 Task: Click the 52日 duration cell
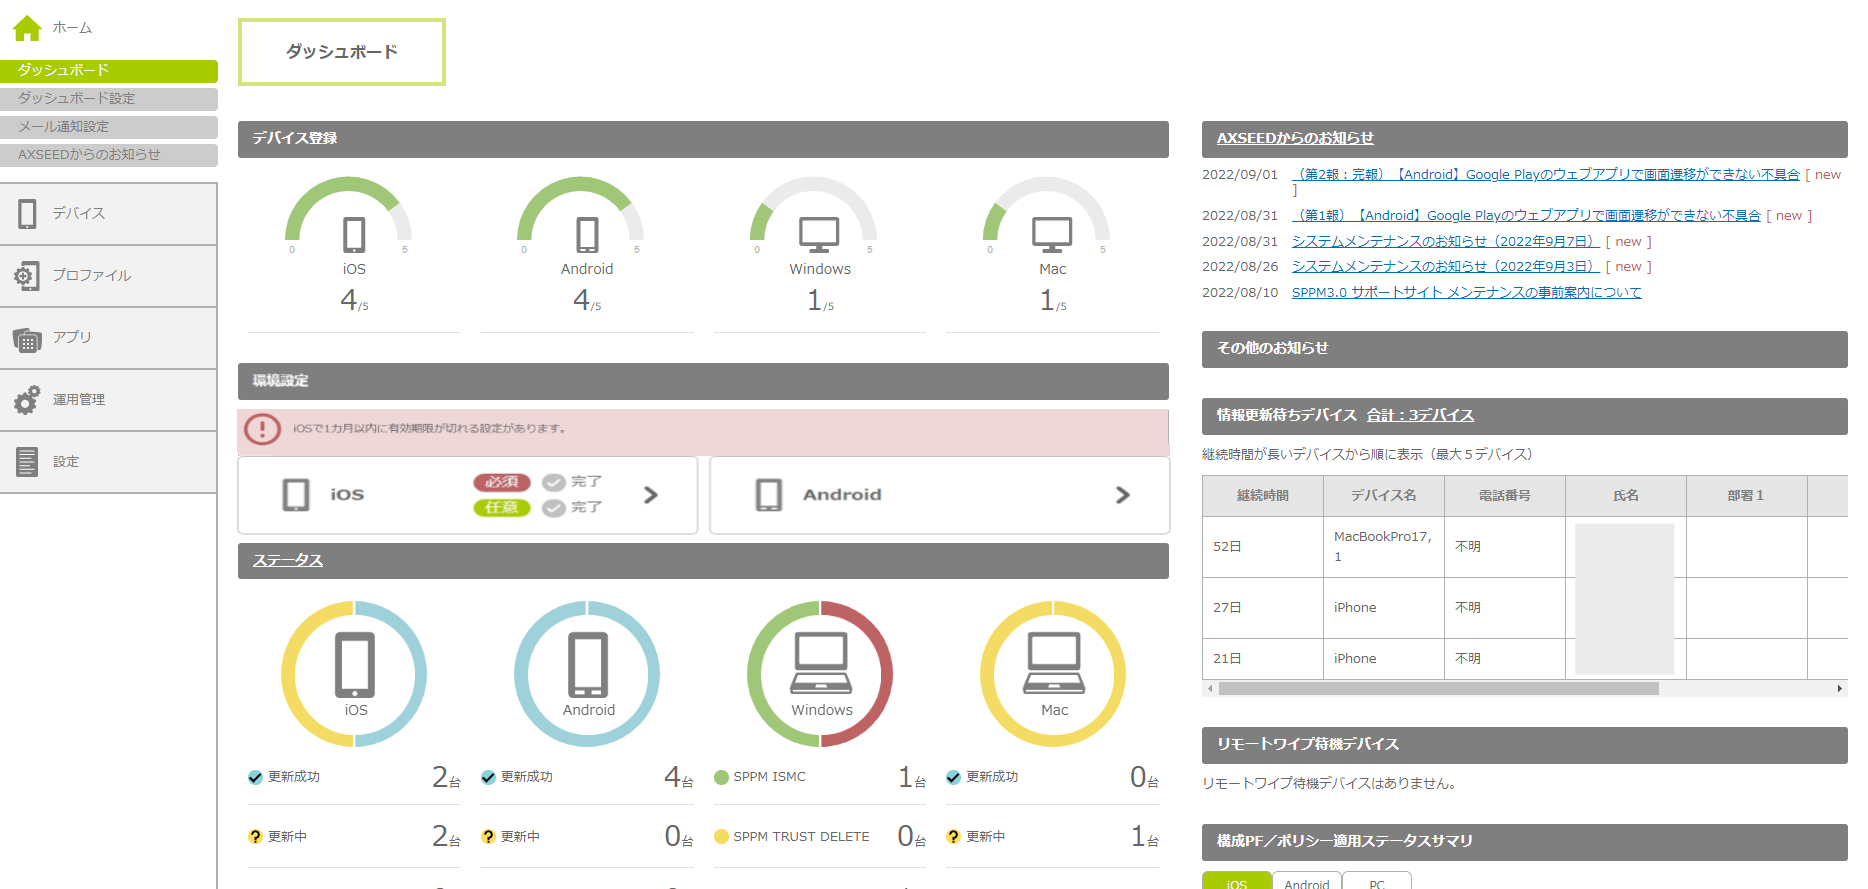(1263, 547)
